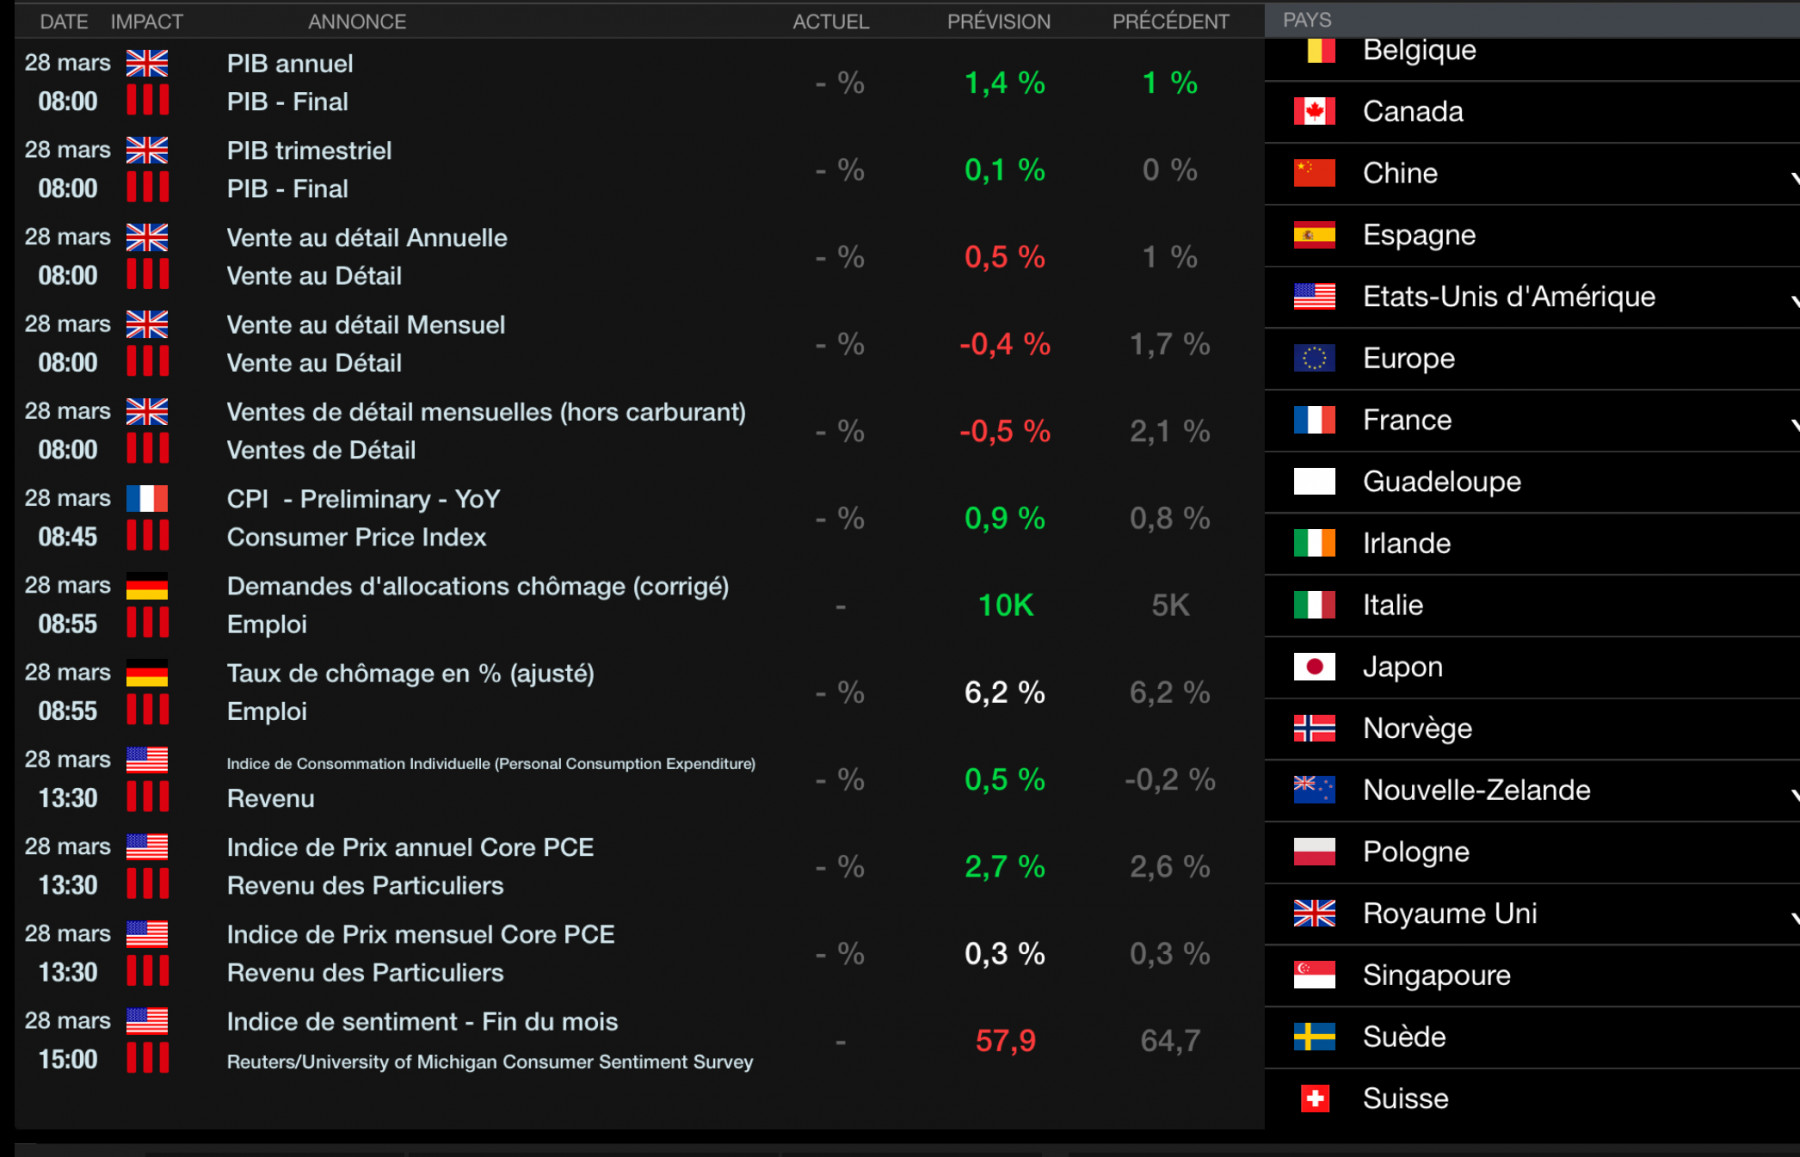Toggle the checkmark for Etats-Unis d'Amérique
Screen dimensions: 1800x1157
[1793, 301]
